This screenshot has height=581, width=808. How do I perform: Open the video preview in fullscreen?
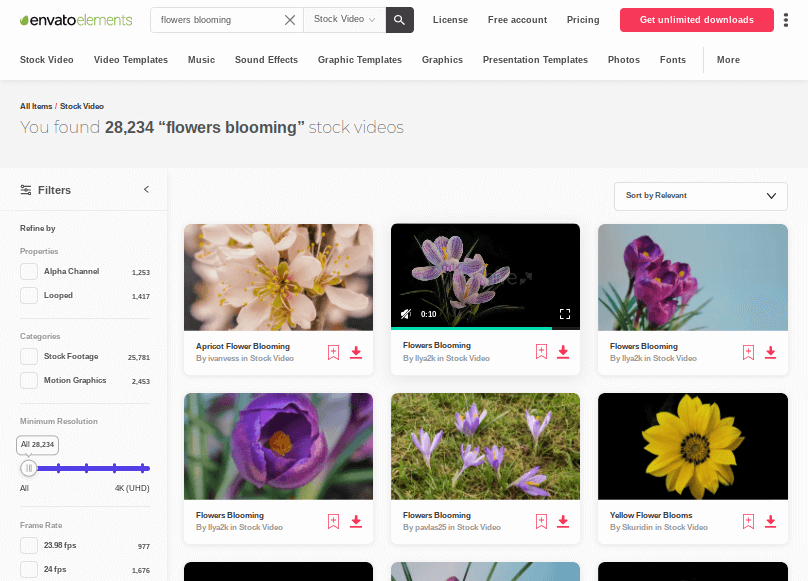coord(565,314)
